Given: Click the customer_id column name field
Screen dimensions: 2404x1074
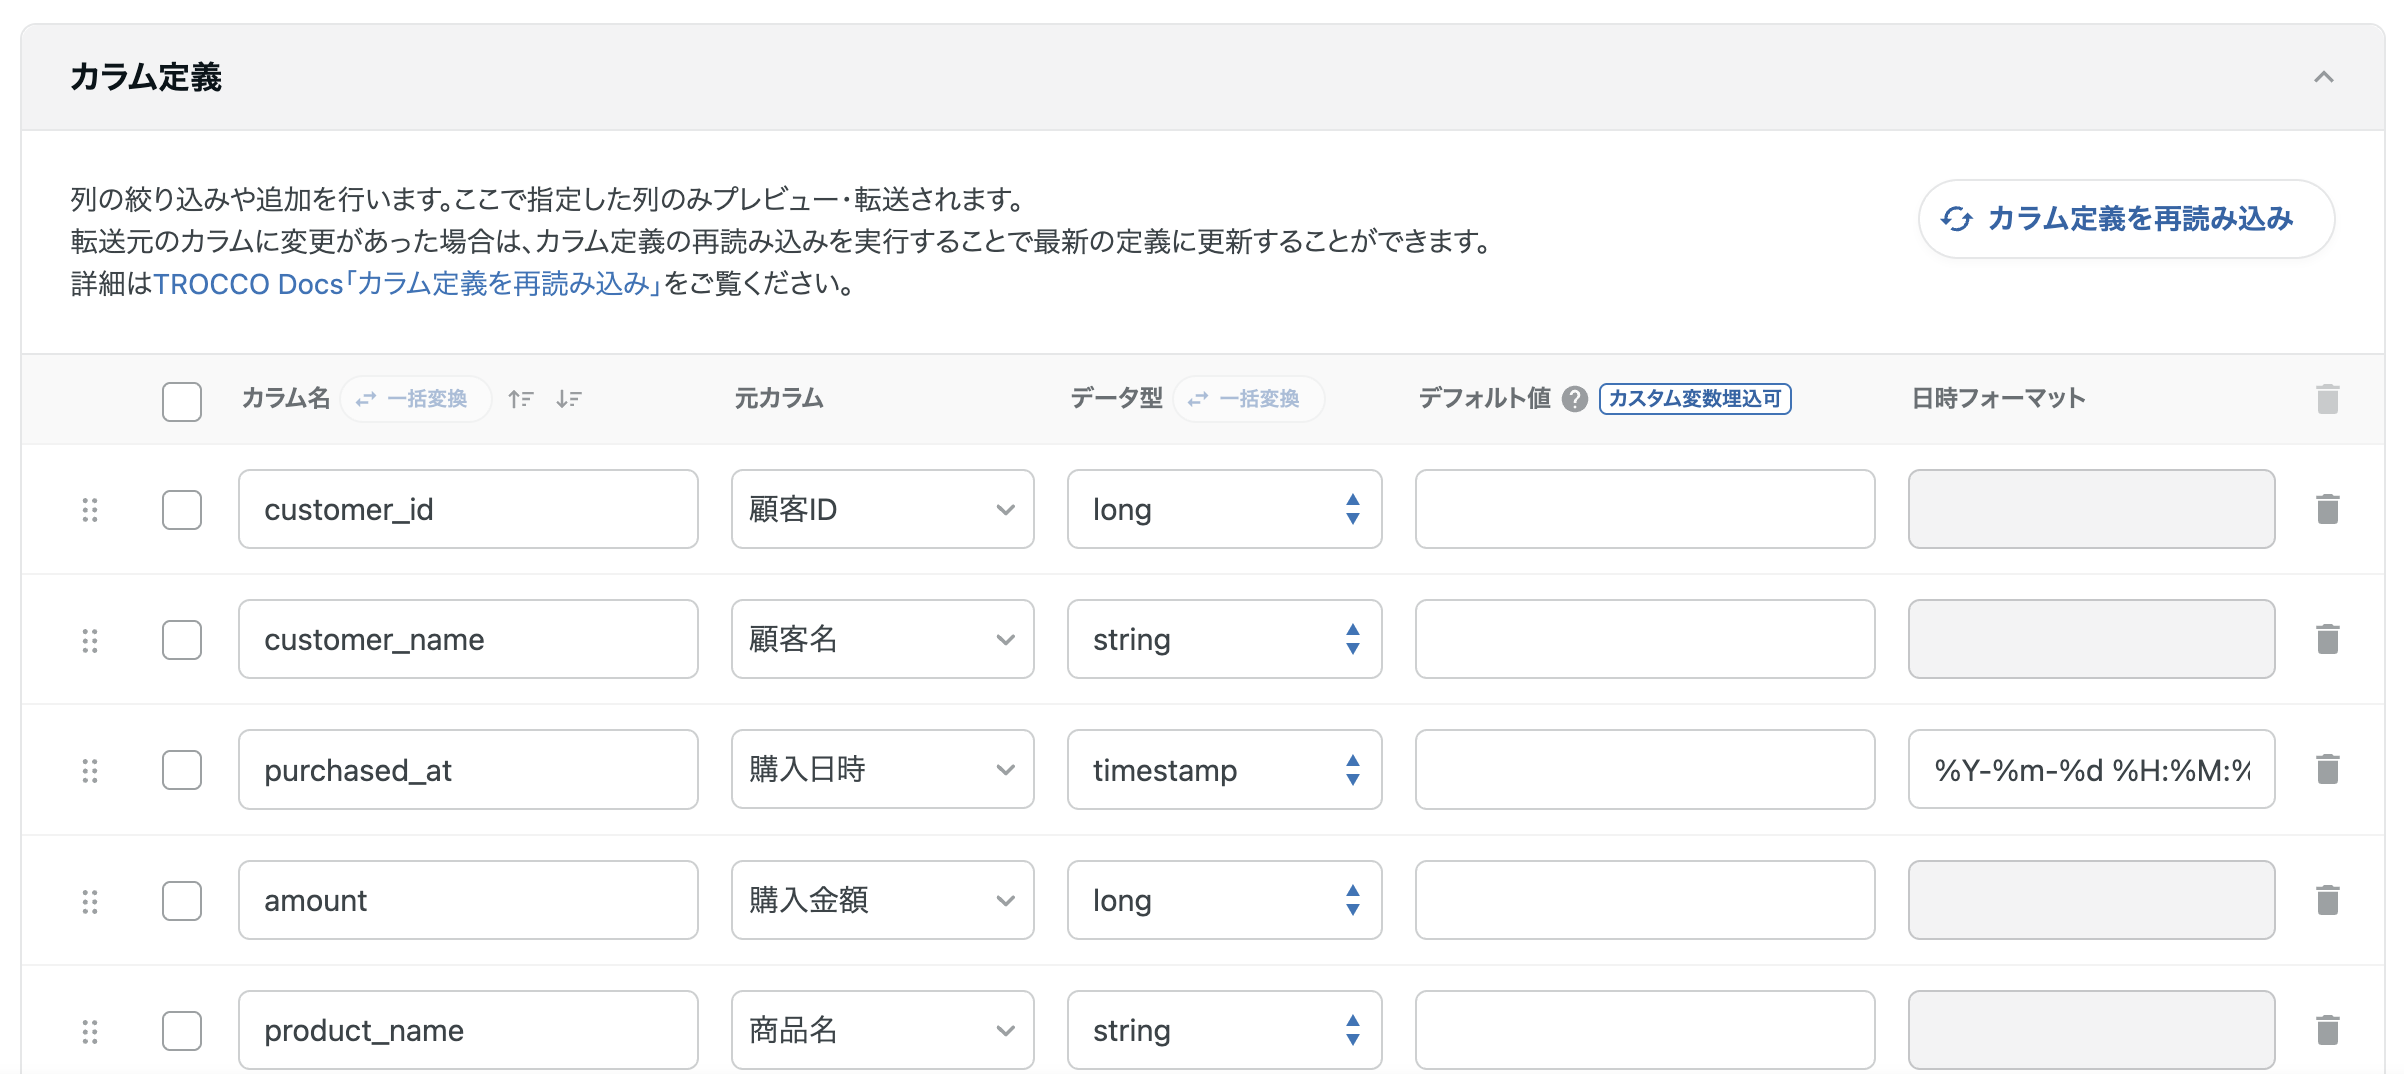Looking at the screenshot, I should coord(468,509).
